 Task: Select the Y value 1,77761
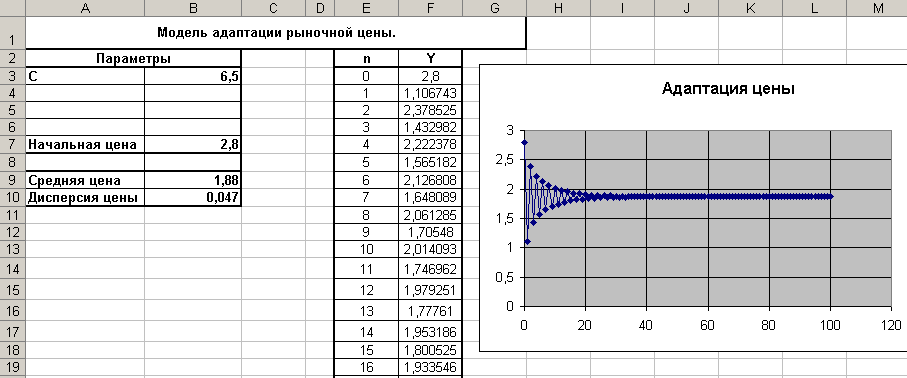pyautogui.click(x=430, y=311)
